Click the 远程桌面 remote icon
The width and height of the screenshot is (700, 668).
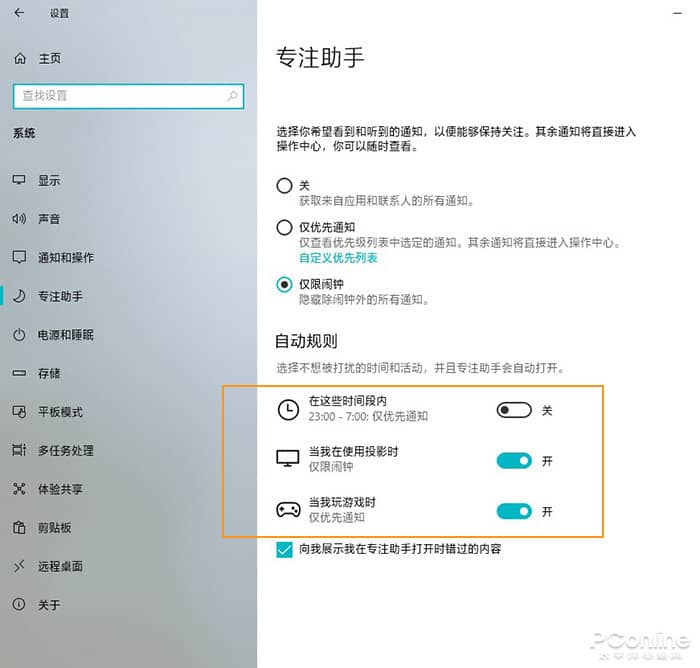click(x=19, y=566)
